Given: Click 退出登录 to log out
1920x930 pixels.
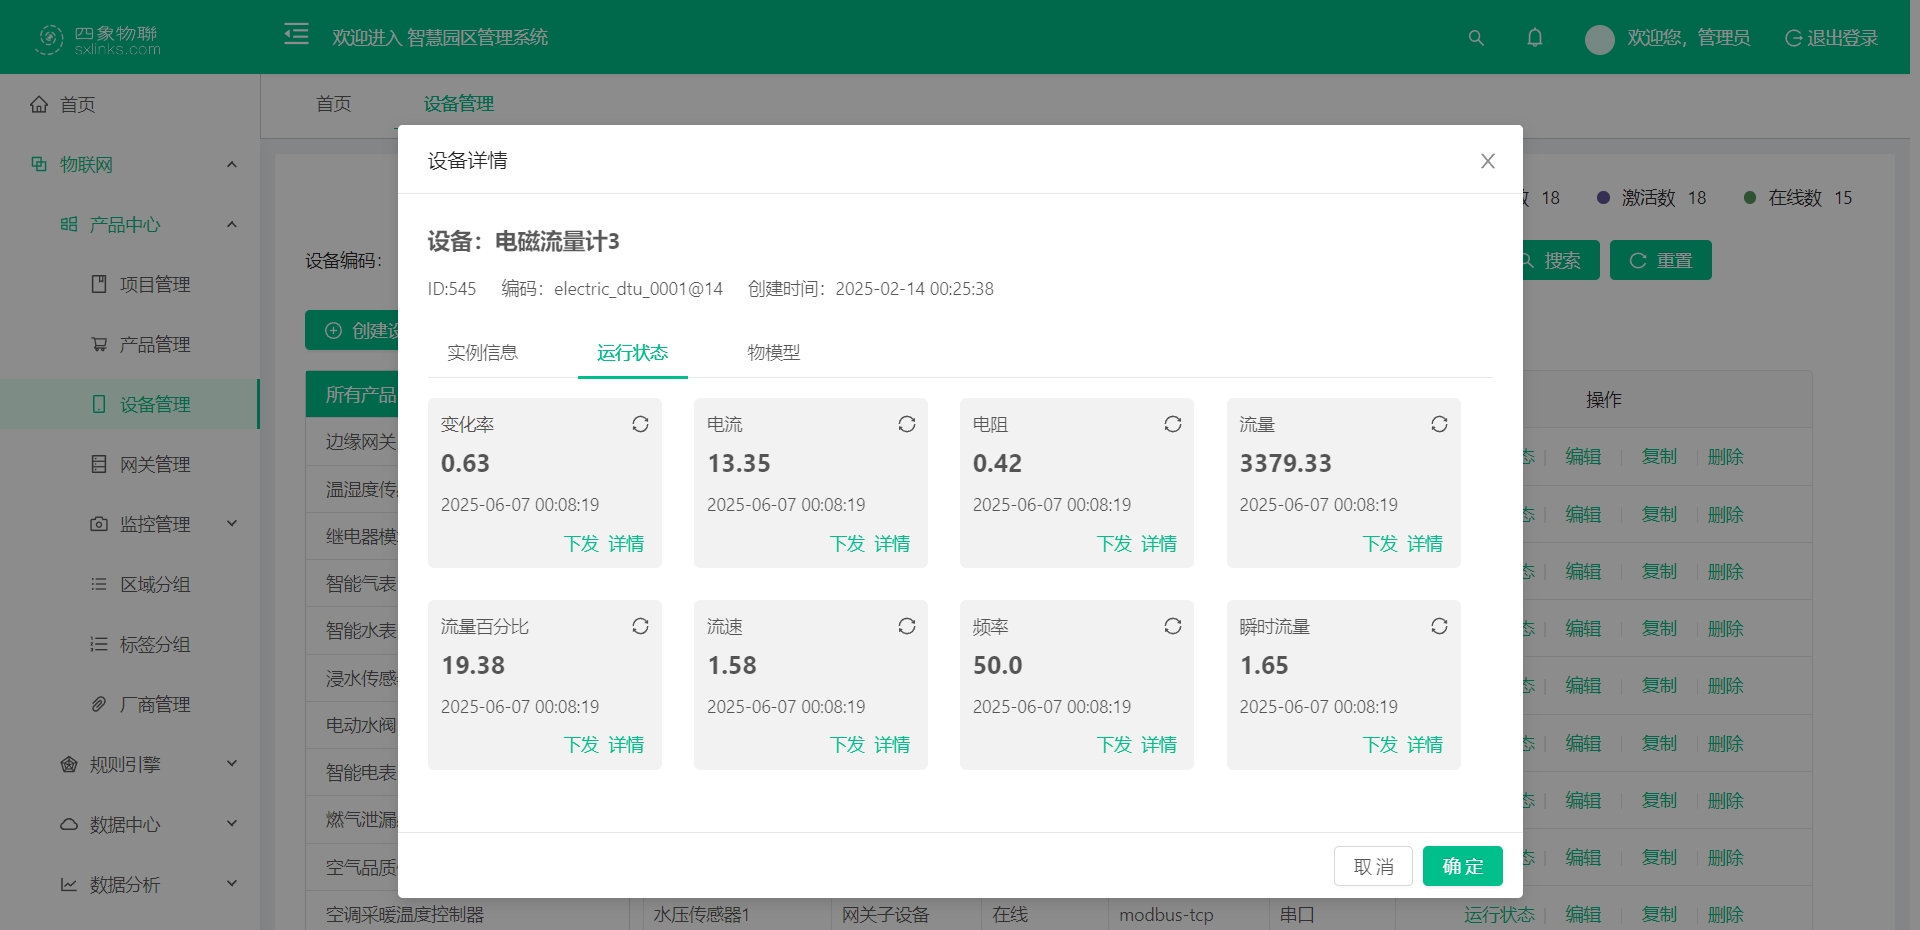Looking at the screenshot, I should pos(1830,37).
